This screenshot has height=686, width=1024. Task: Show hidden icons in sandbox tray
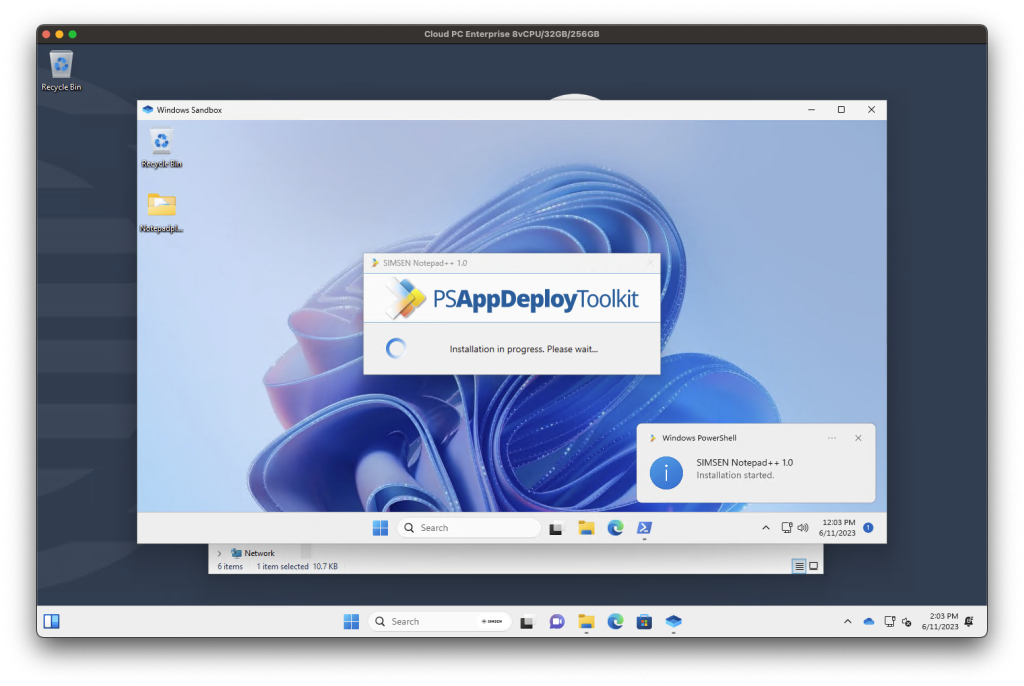(766, 528)
